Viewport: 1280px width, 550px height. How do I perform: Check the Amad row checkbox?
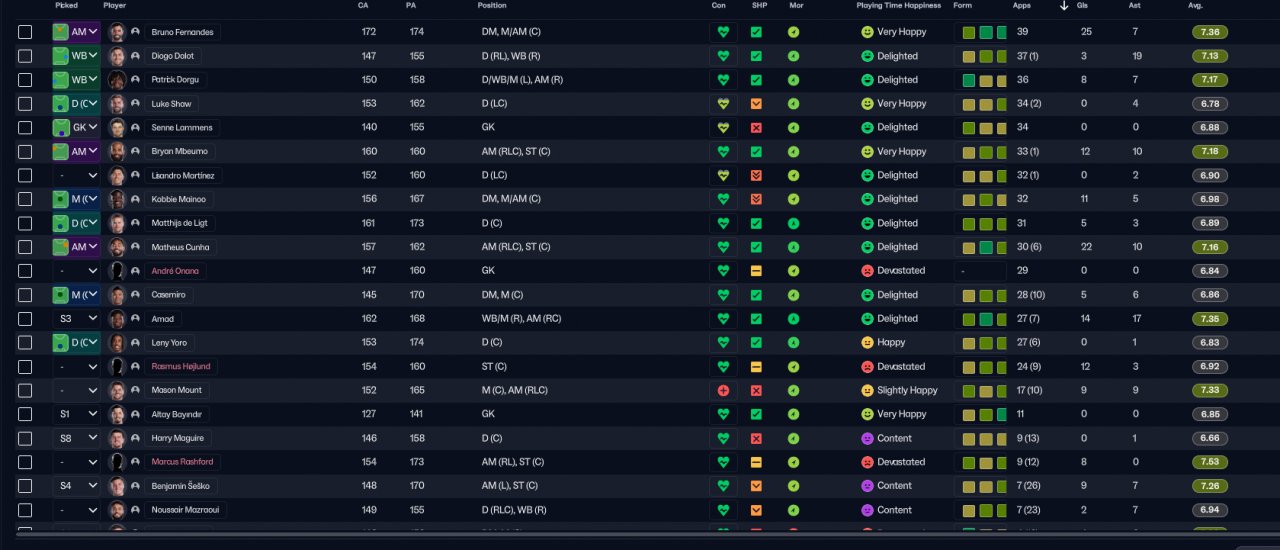25,319
